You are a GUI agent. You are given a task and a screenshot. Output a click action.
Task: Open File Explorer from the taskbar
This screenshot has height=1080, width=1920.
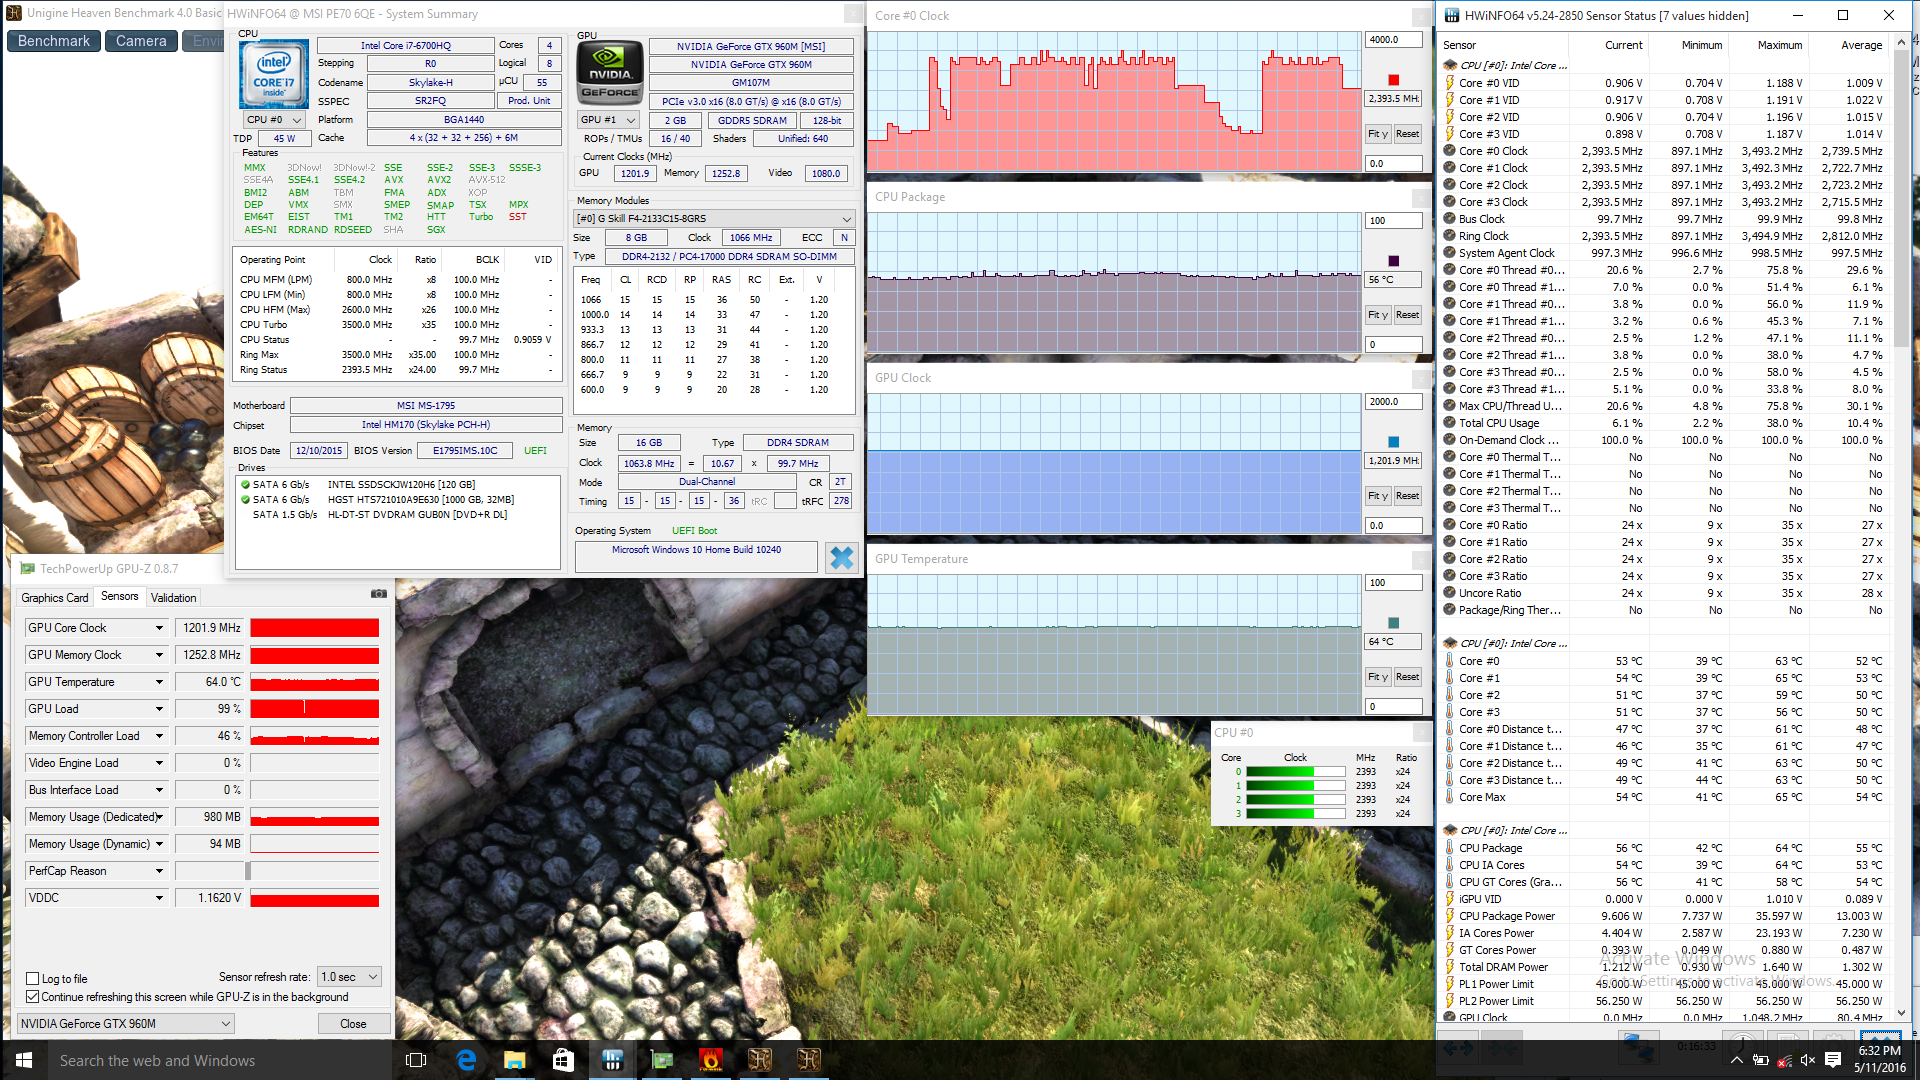coord(514,1060)
